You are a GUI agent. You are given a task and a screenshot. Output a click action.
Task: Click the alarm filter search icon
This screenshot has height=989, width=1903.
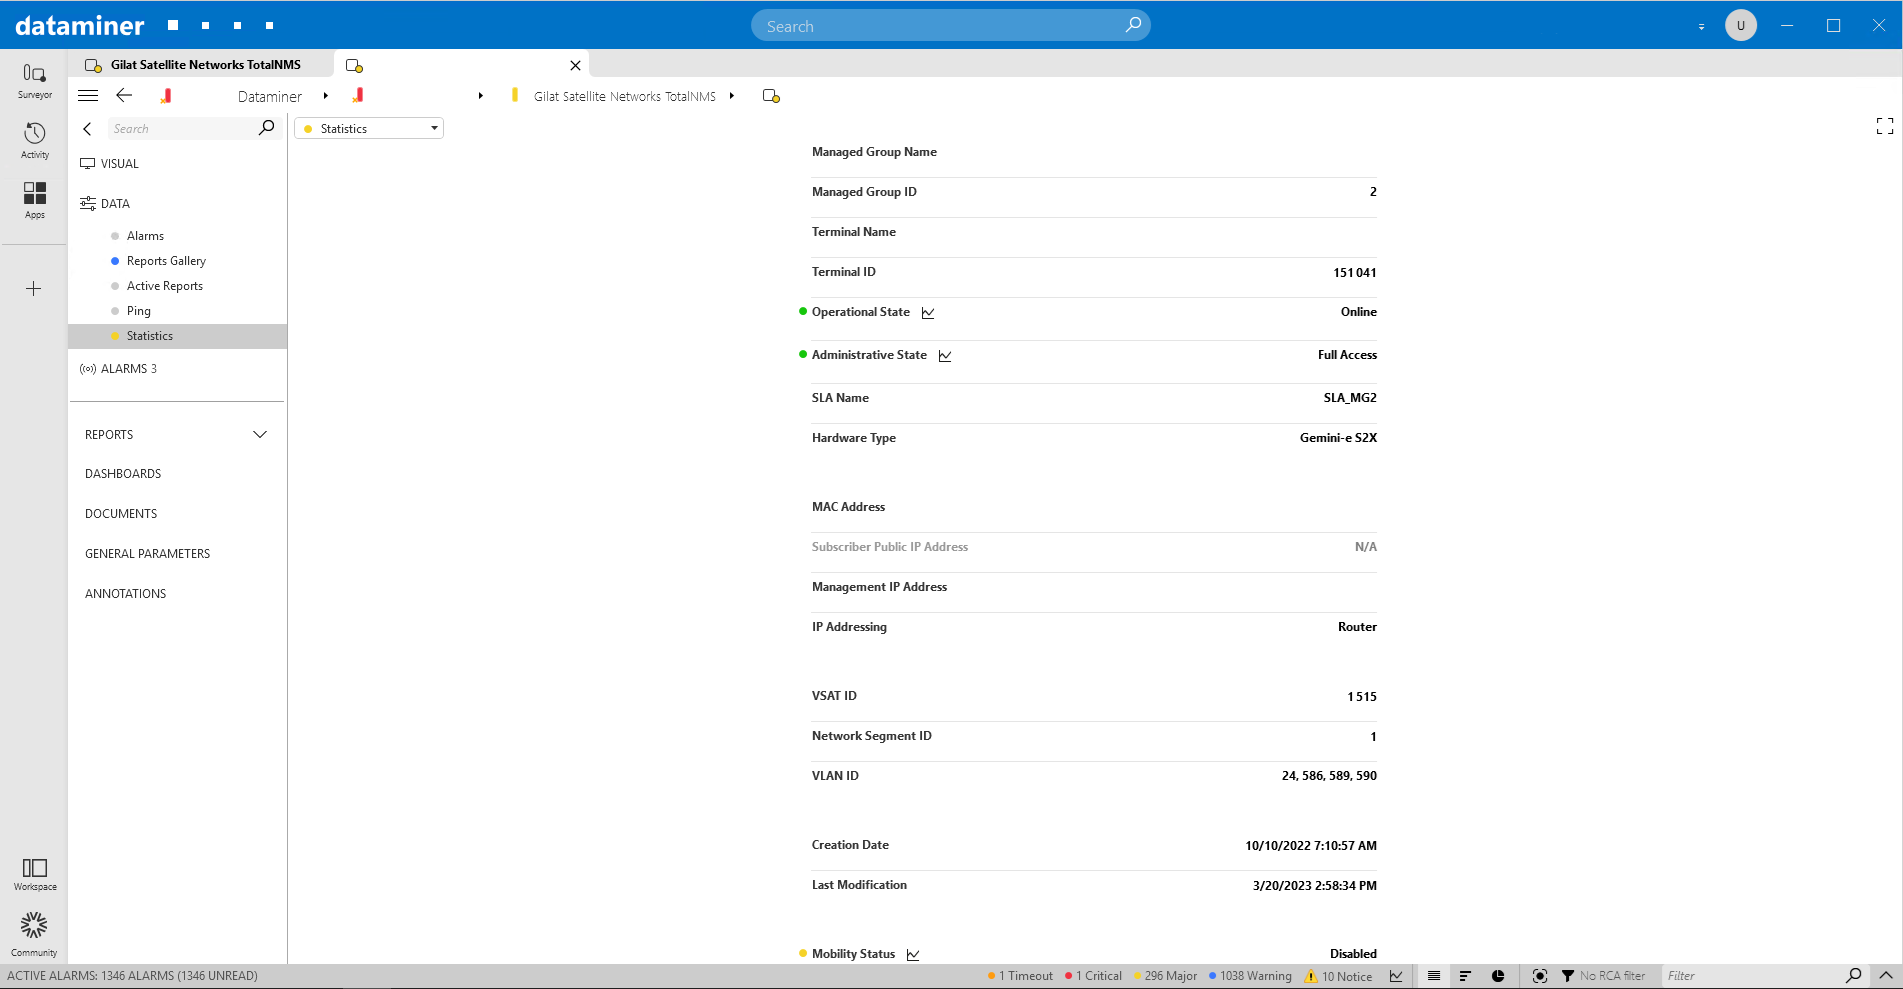tap(1854, 975)
